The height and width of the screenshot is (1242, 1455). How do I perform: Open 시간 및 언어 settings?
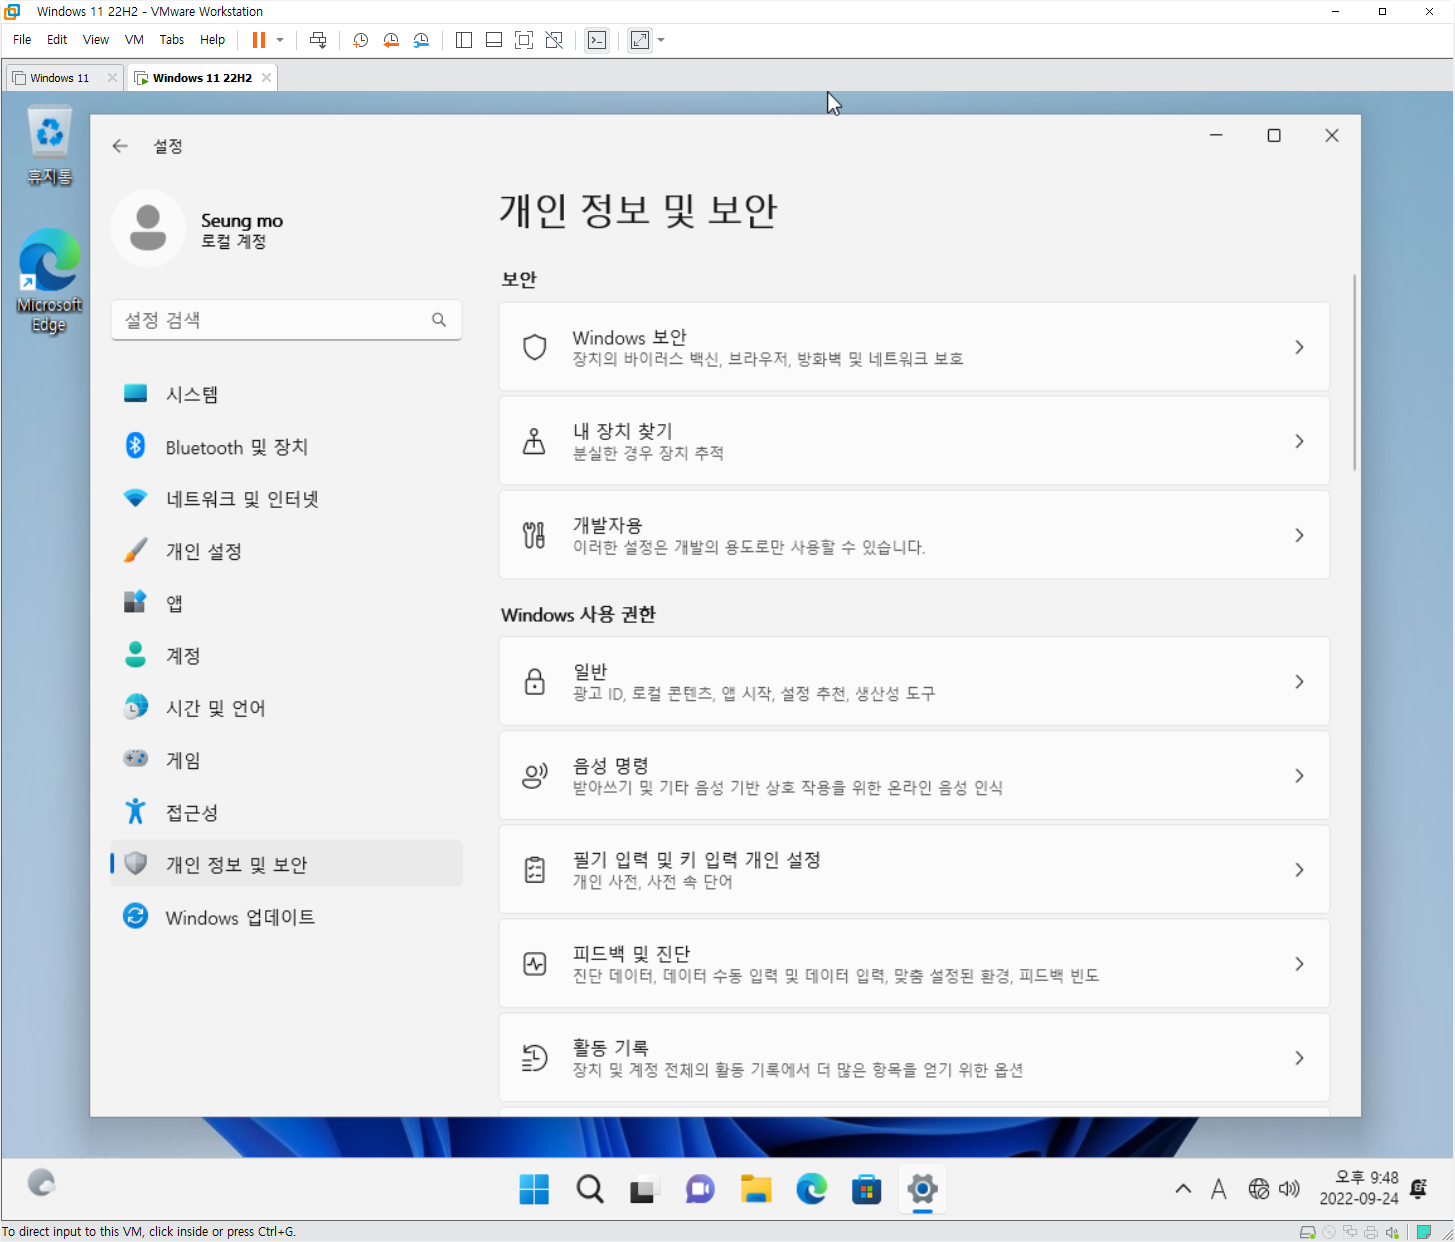286,708
